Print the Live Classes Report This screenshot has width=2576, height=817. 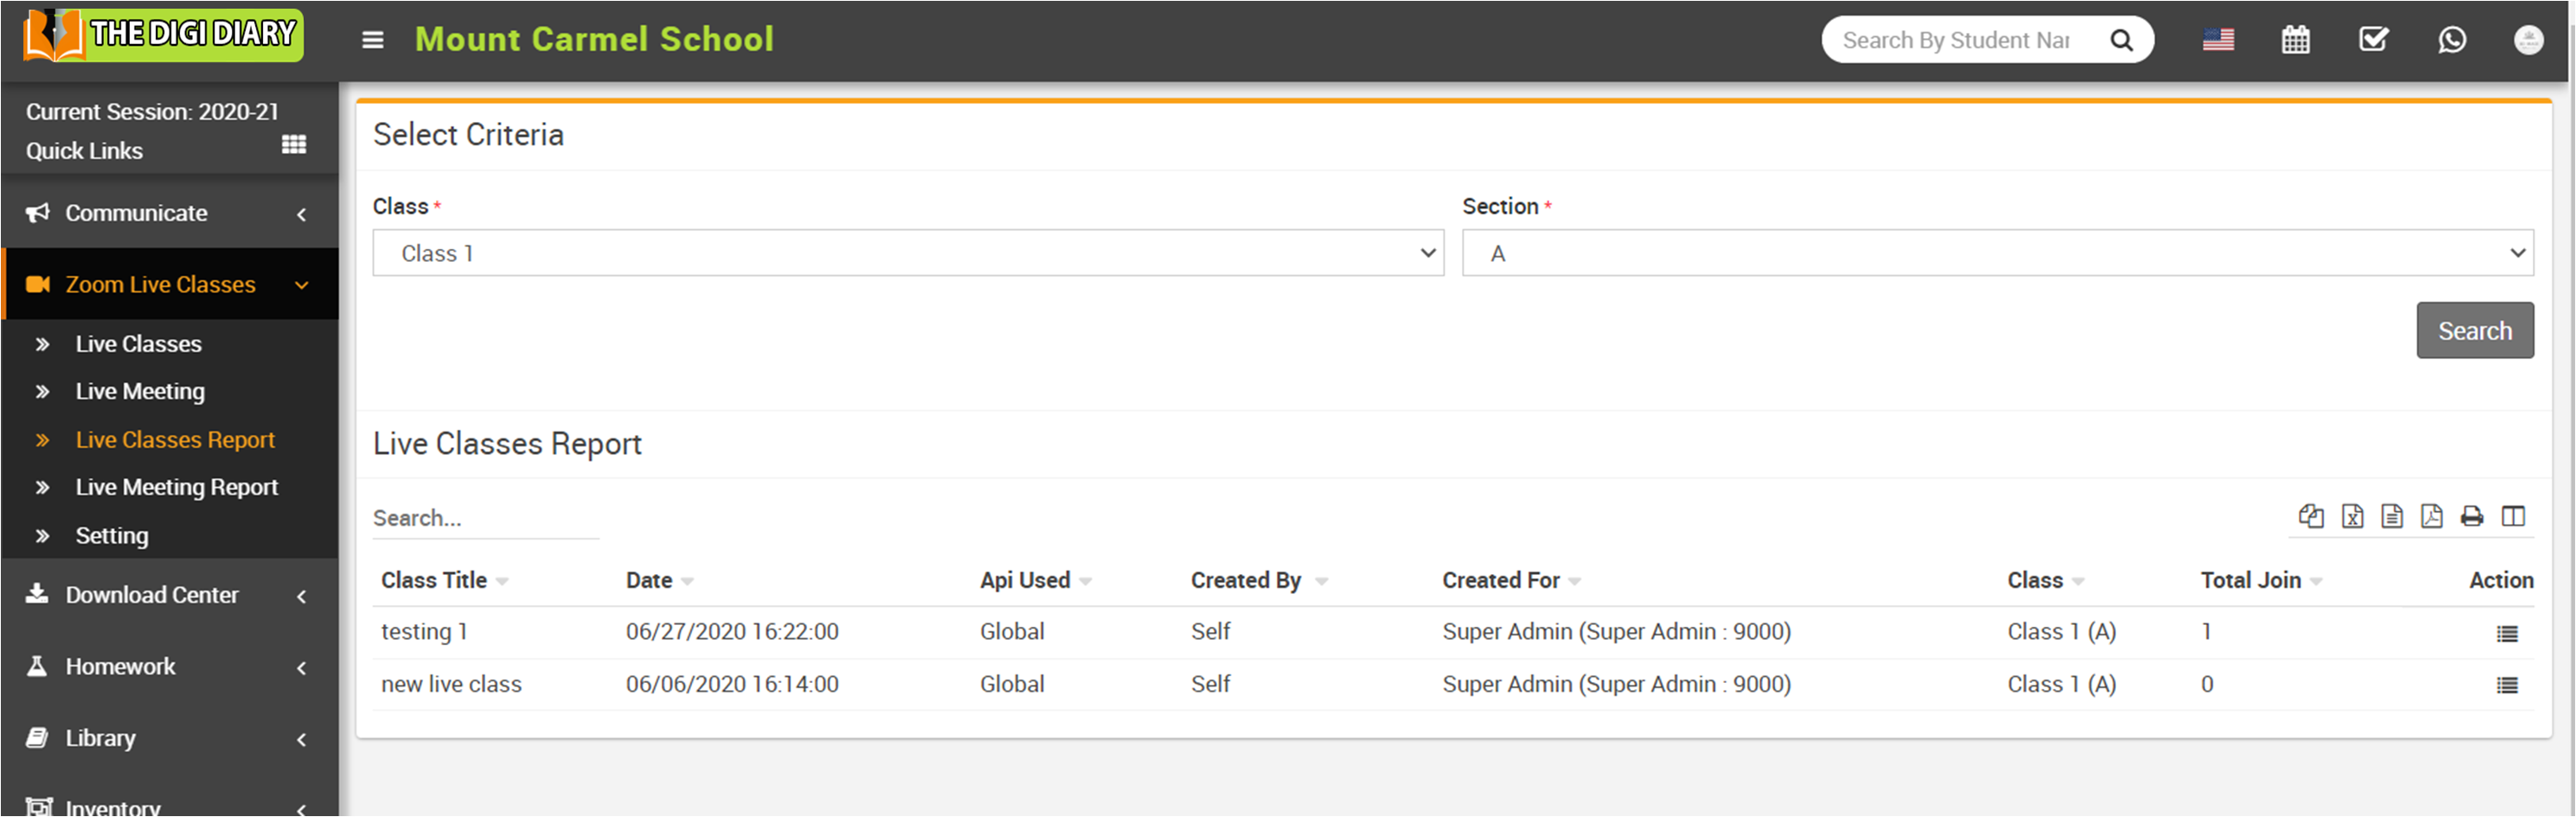(2472, 516)
